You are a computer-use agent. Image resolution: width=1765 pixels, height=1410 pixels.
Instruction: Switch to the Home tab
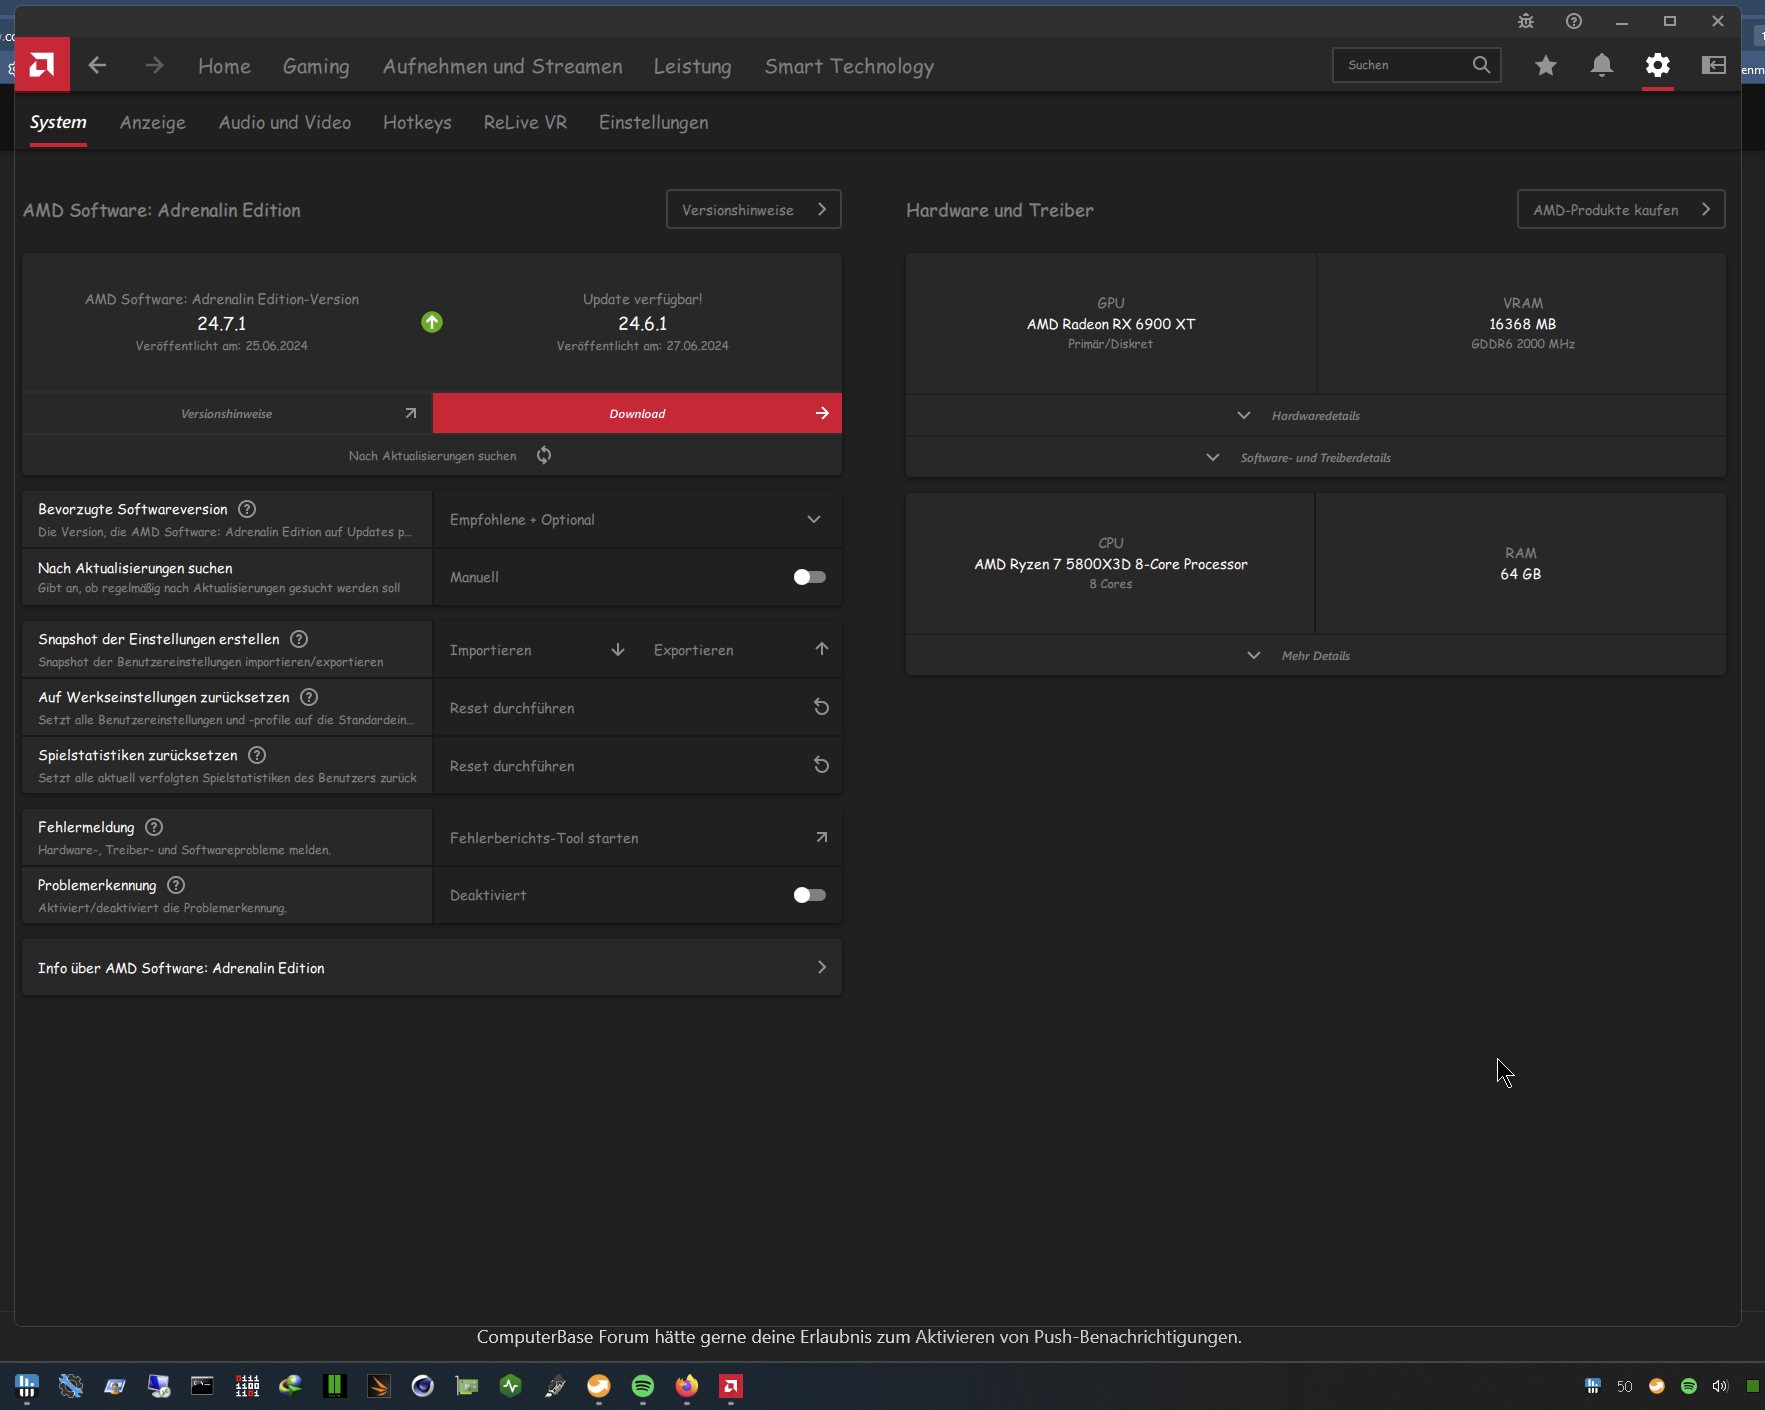[224, 66]
